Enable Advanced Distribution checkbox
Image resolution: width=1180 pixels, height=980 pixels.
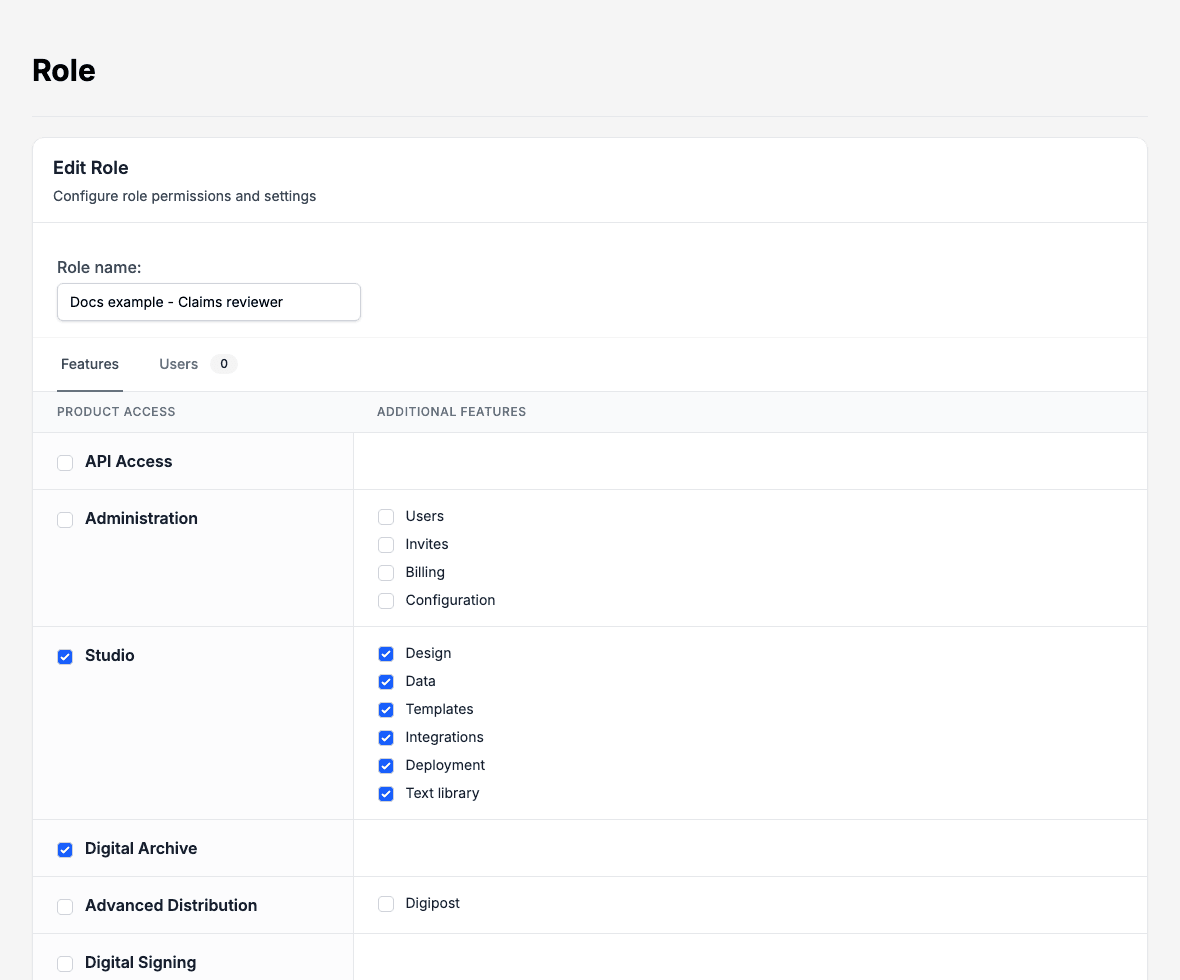point(65,906)
